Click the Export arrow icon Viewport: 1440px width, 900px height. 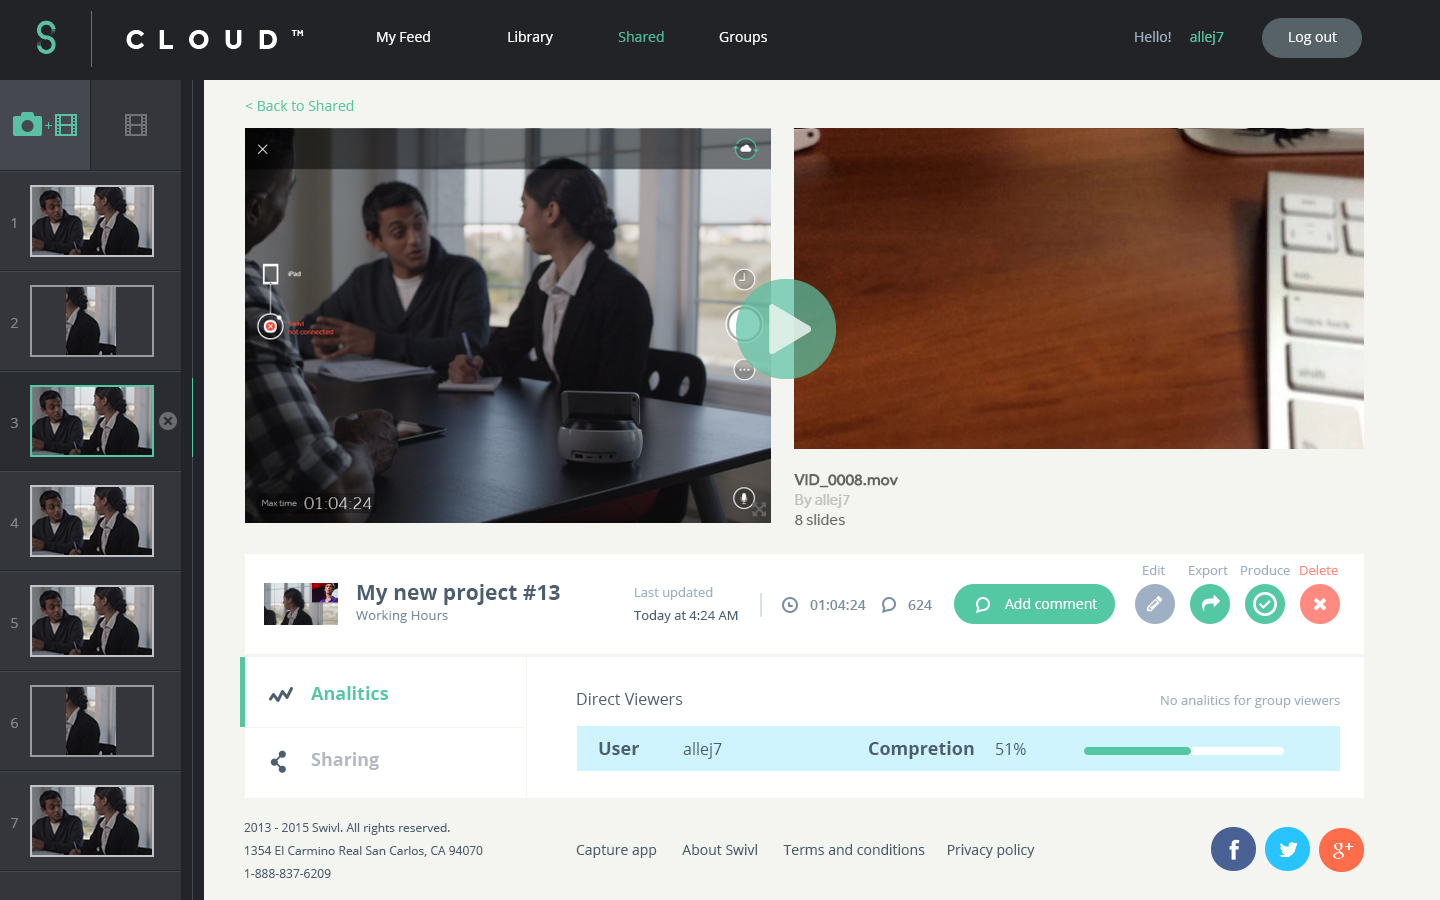1209,604
